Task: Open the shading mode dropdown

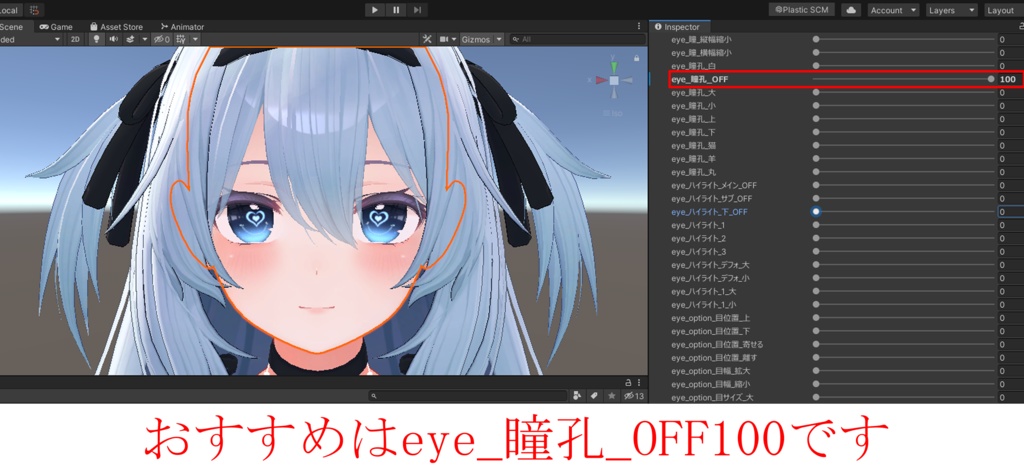Action: tap(31, 39)
